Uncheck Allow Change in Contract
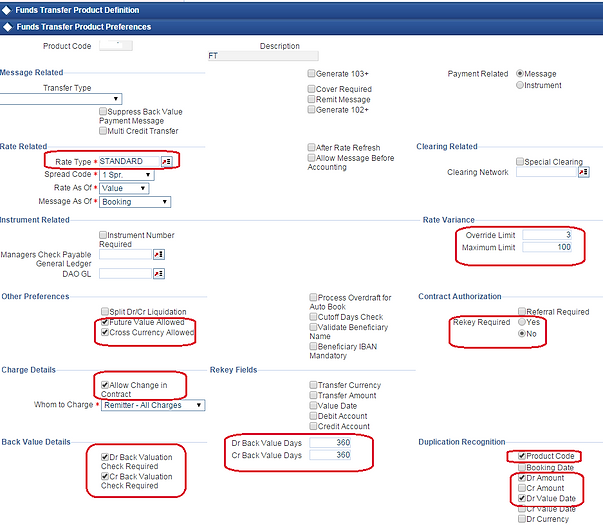Screen dimensions: 603x525 point(105,385)
